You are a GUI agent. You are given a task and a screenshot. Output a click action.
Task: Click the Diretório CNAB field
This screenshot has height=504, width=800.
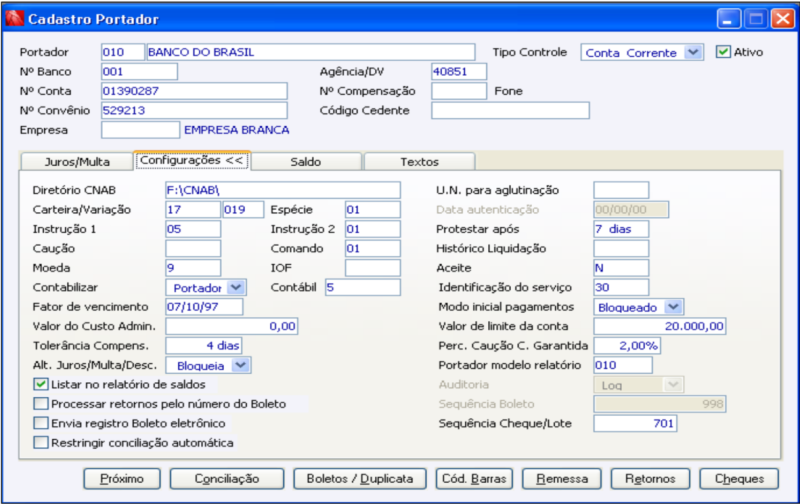(283, 190)
